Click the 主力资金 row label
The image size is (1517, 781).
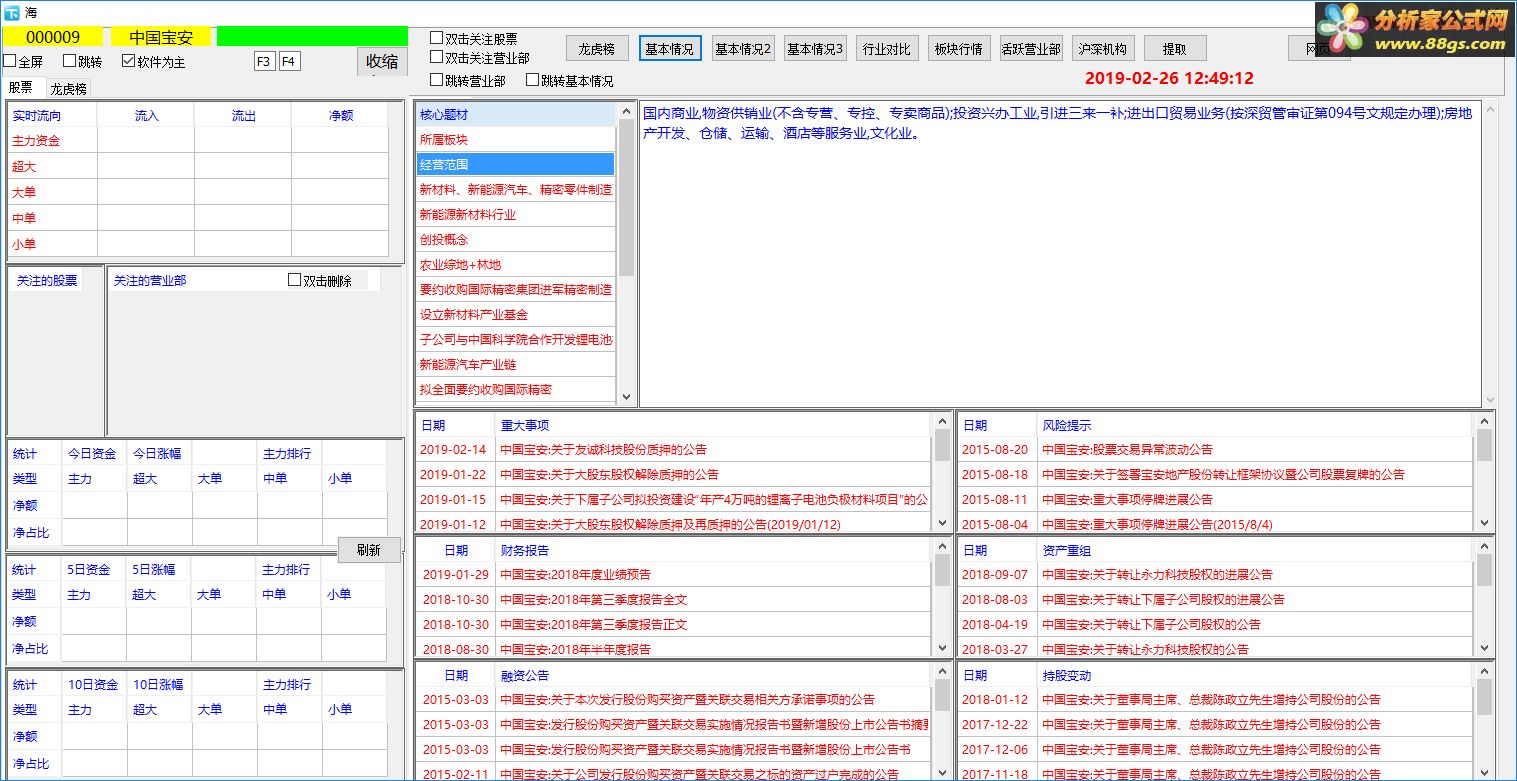pyautogui.click(x=36, y=141)
